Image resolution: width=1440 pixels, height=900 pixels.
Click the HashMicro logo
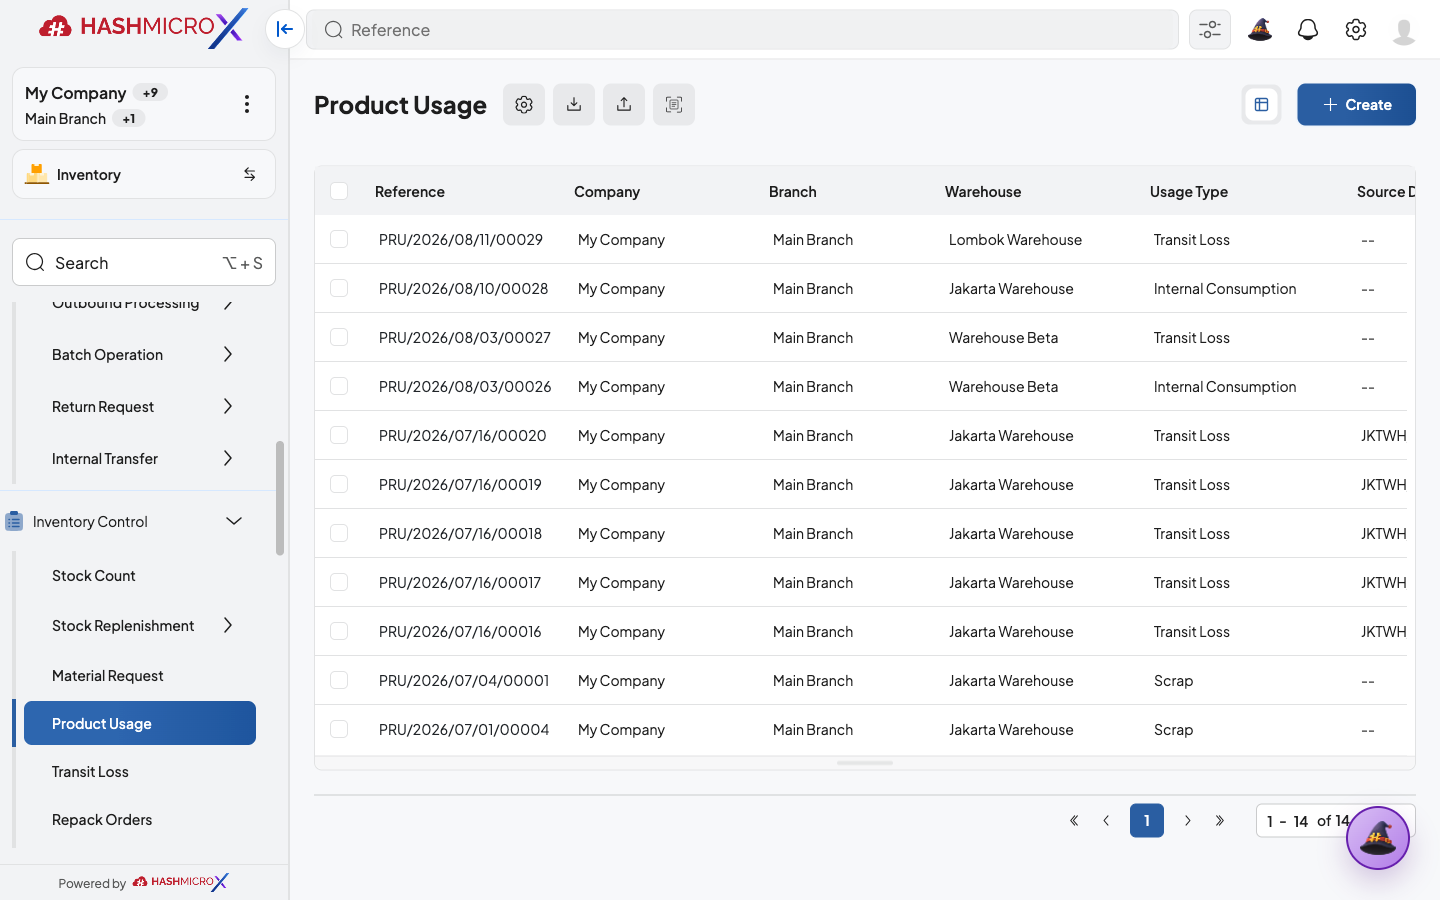tap(143, 28)
